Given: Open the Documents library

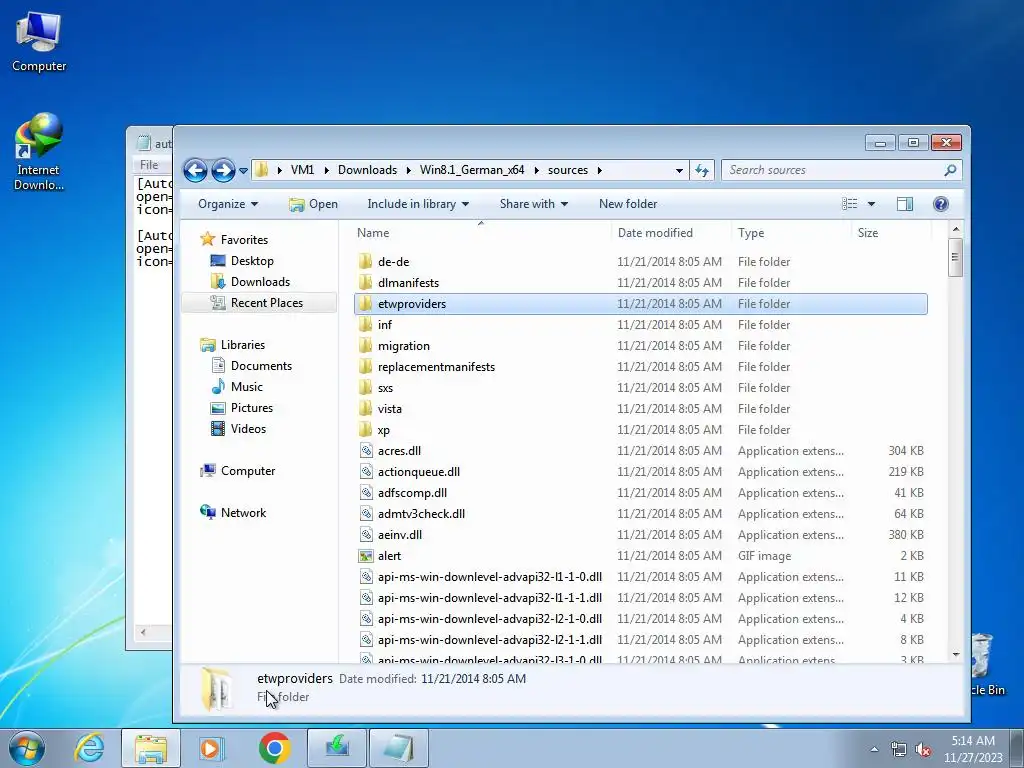Looking at the screenshot, I should tap(261, 366).
